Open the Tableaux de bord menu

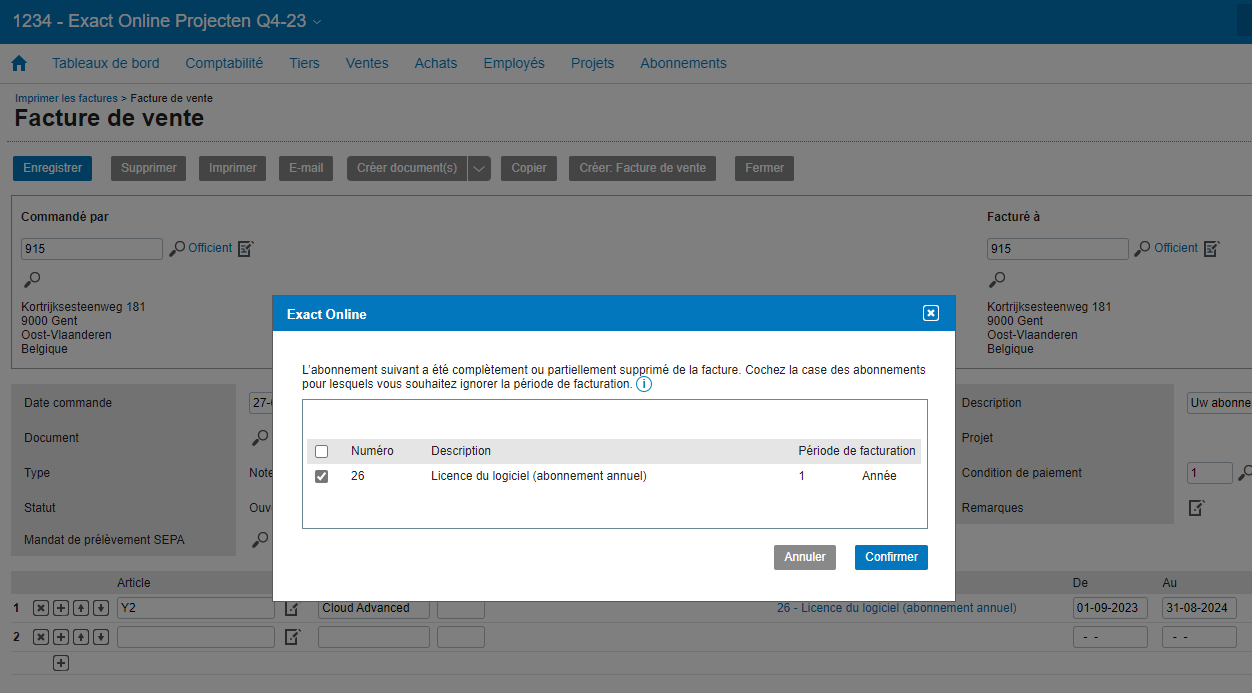pyautogui.click(x=106, y=63)
